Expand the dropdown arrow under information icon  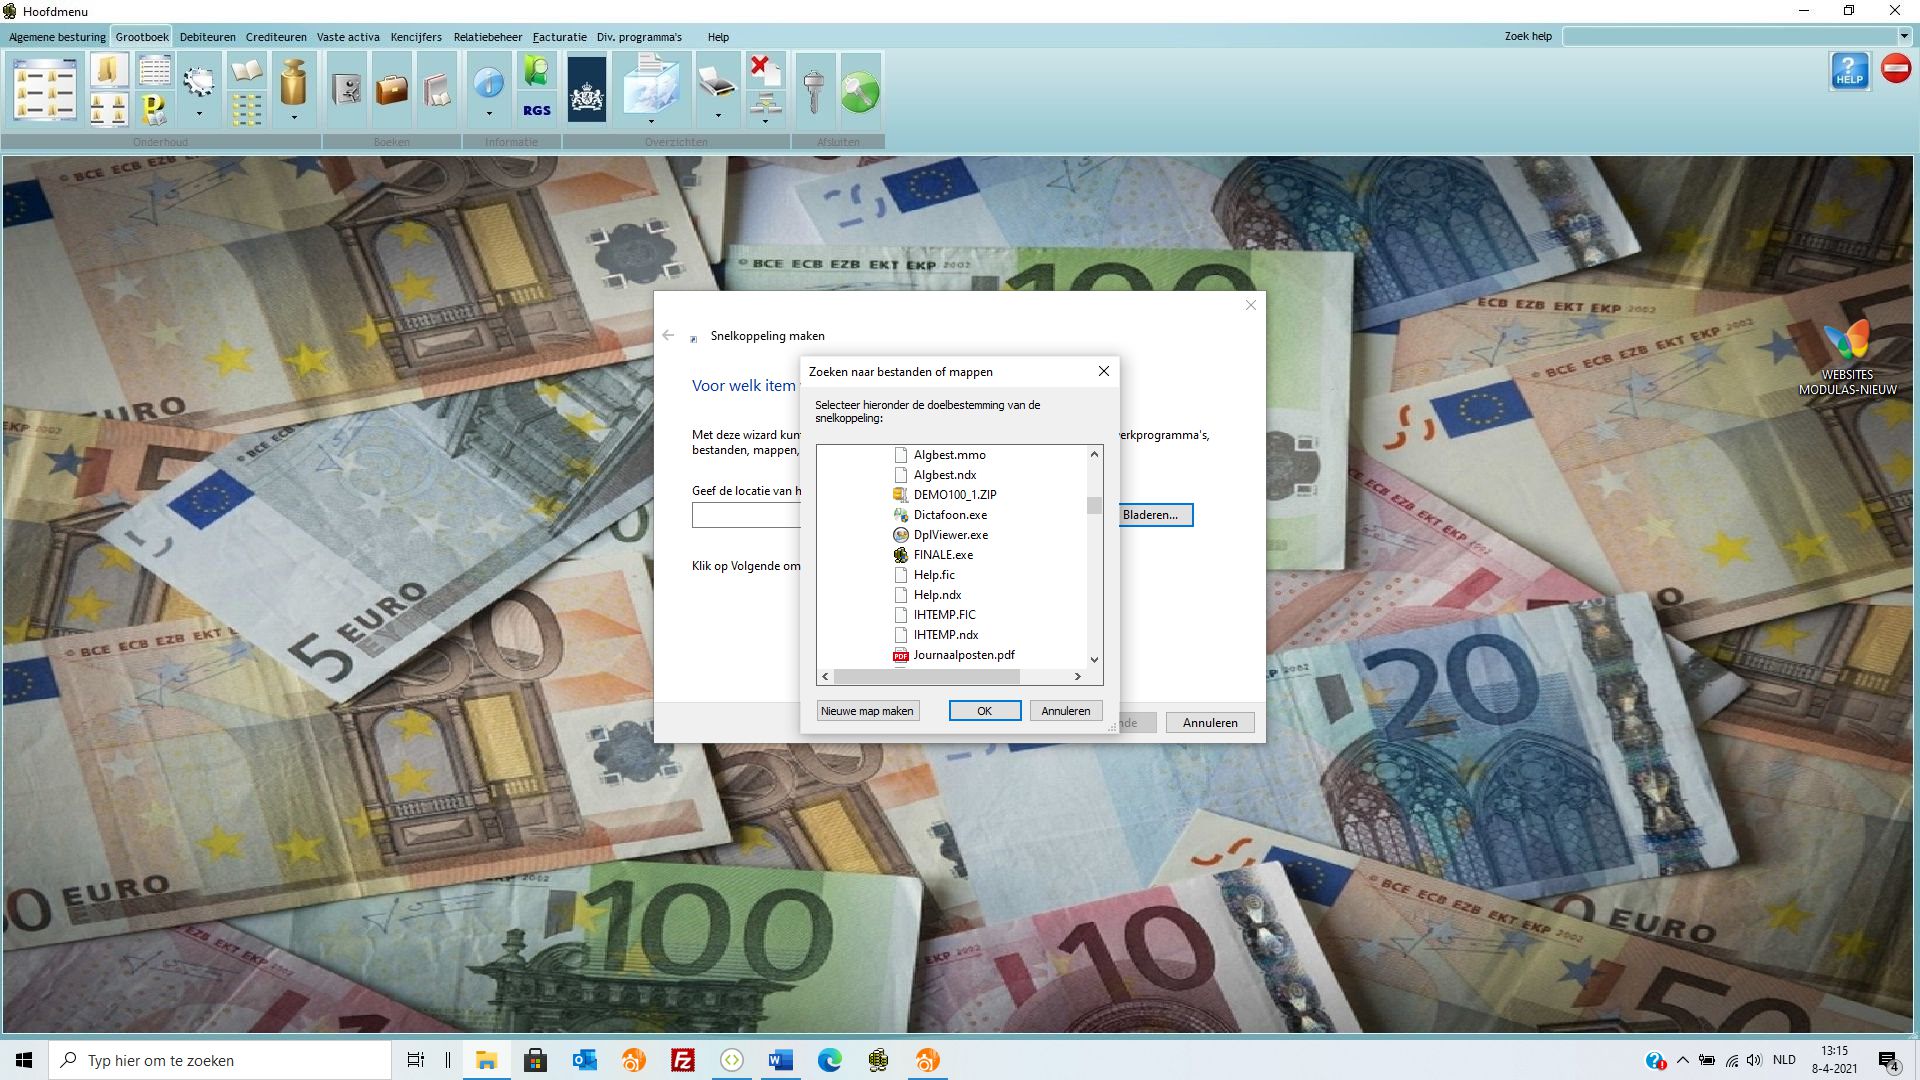click(x=489, y=114)
